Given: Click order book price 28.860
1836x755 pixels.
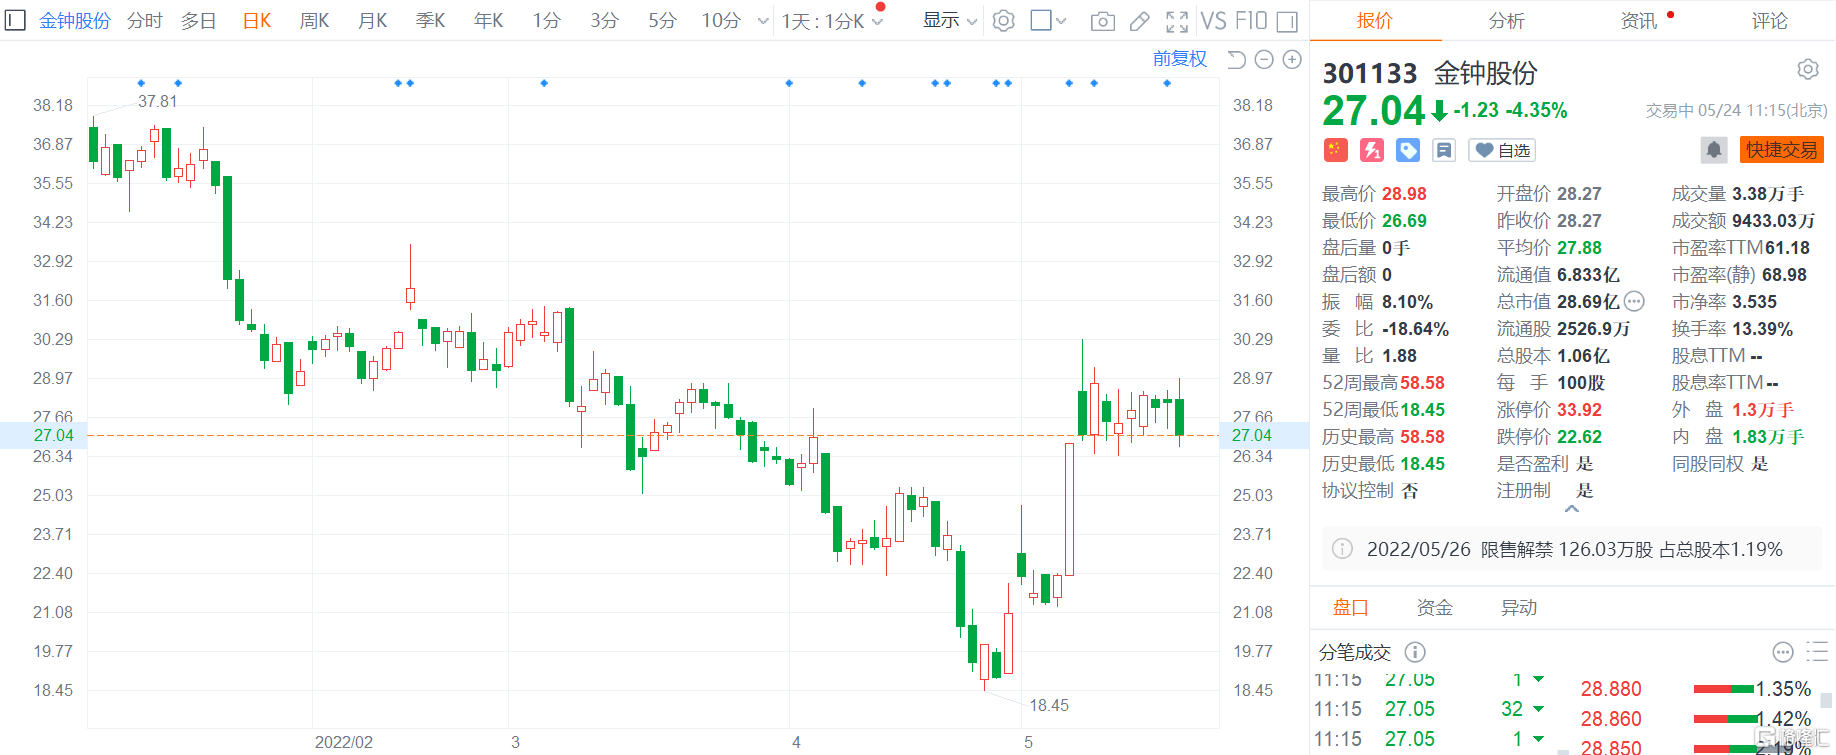Looking at the screenshot, I should click(1611, 719).
